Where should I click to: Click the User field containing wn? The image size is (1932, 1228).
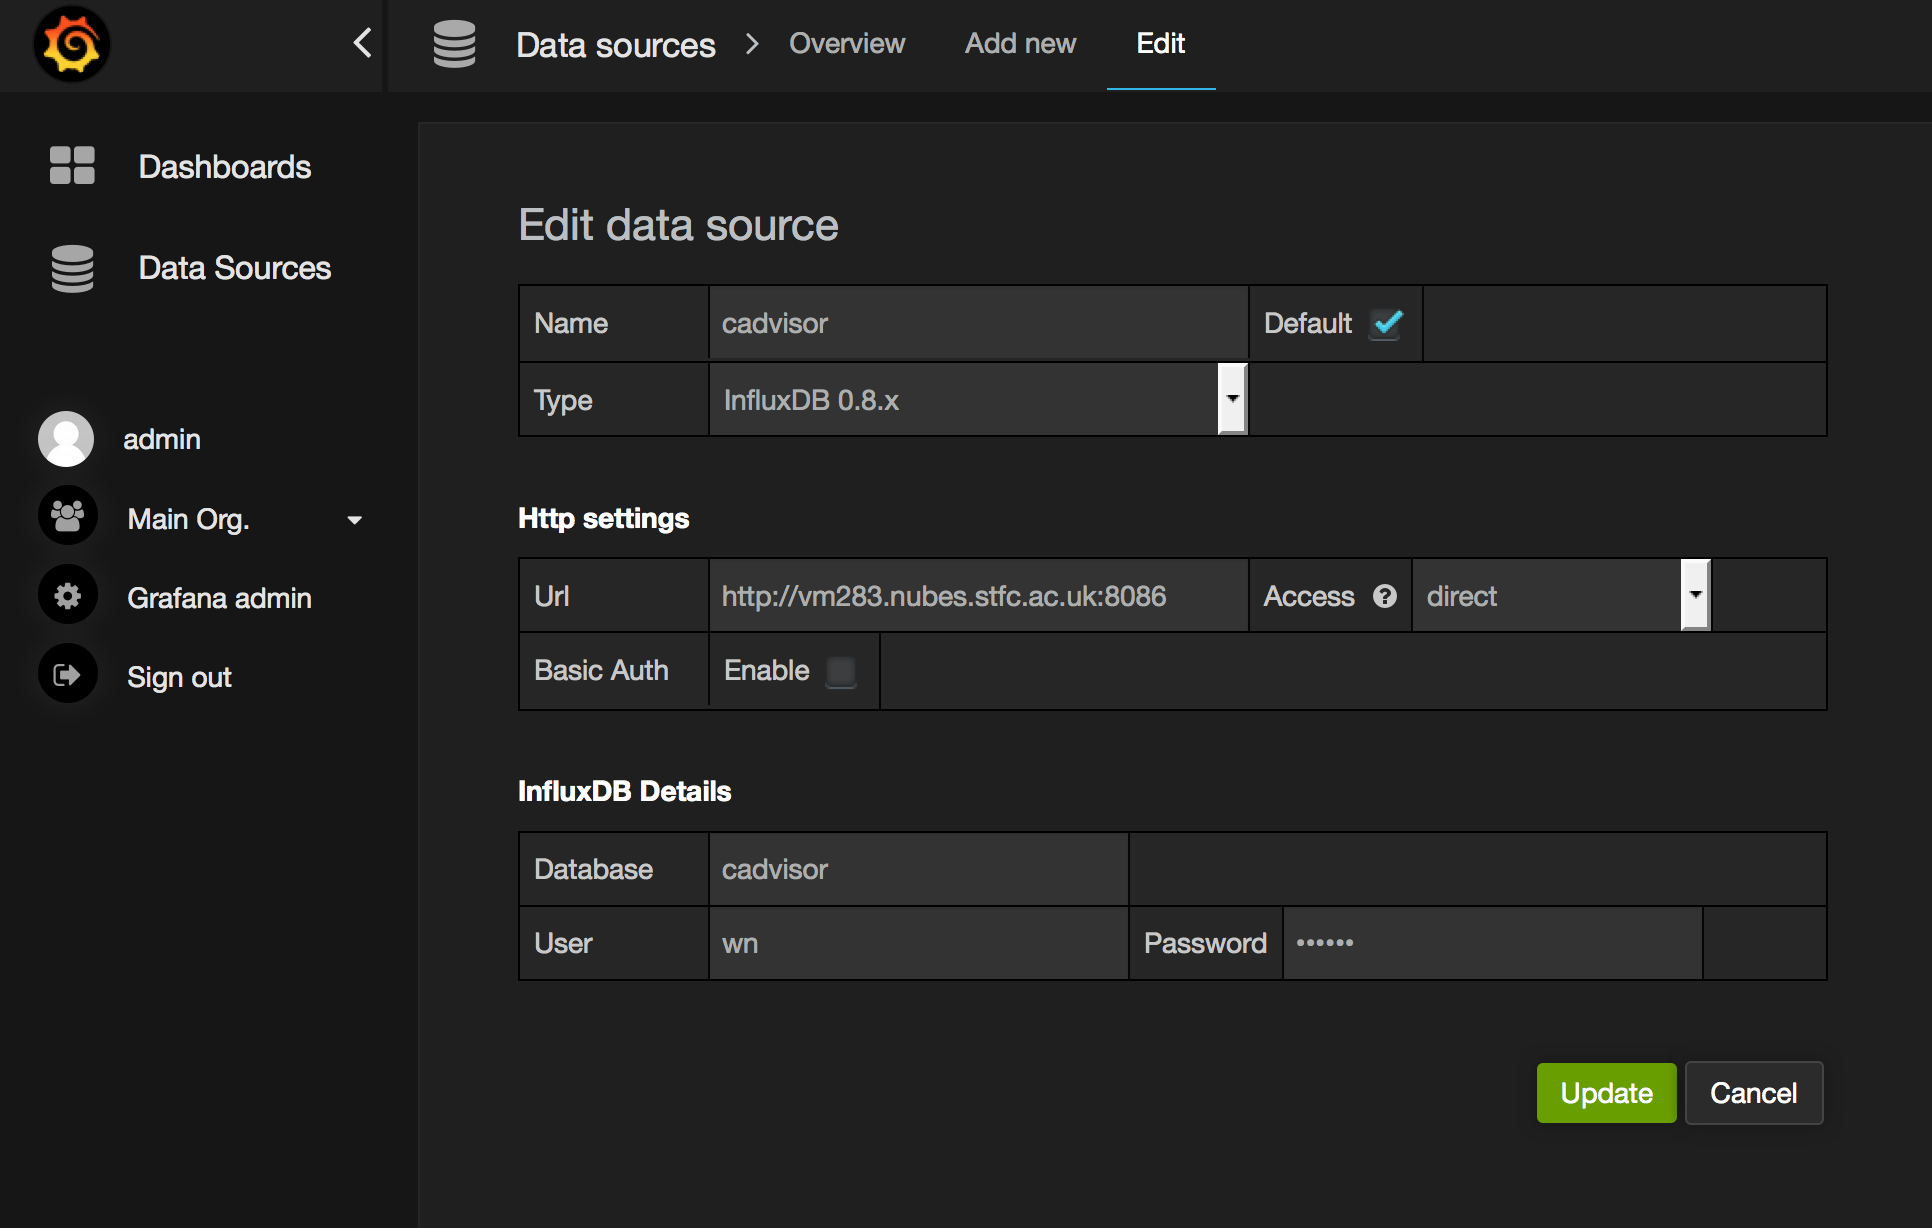(x=918, y=943)
